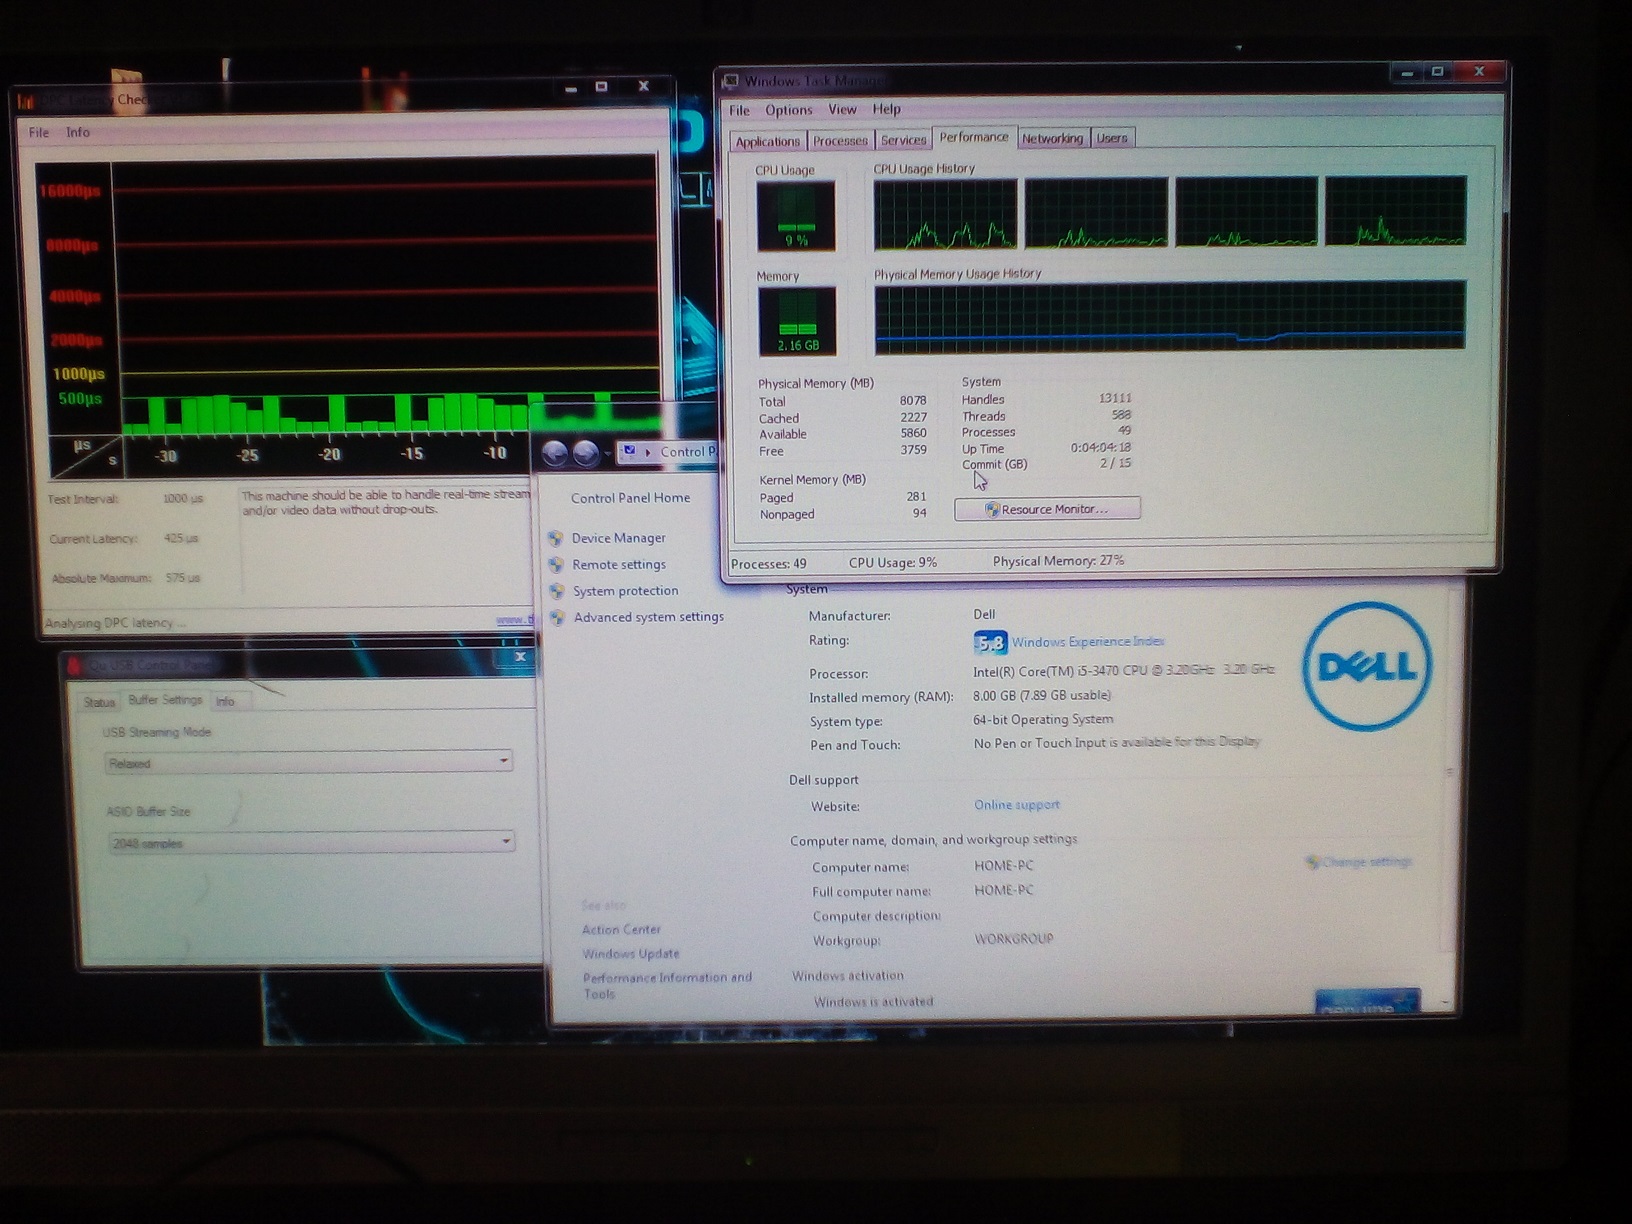
Task: Click DPC Latency Checker title bar icon
Action: [x=27, y=101]
